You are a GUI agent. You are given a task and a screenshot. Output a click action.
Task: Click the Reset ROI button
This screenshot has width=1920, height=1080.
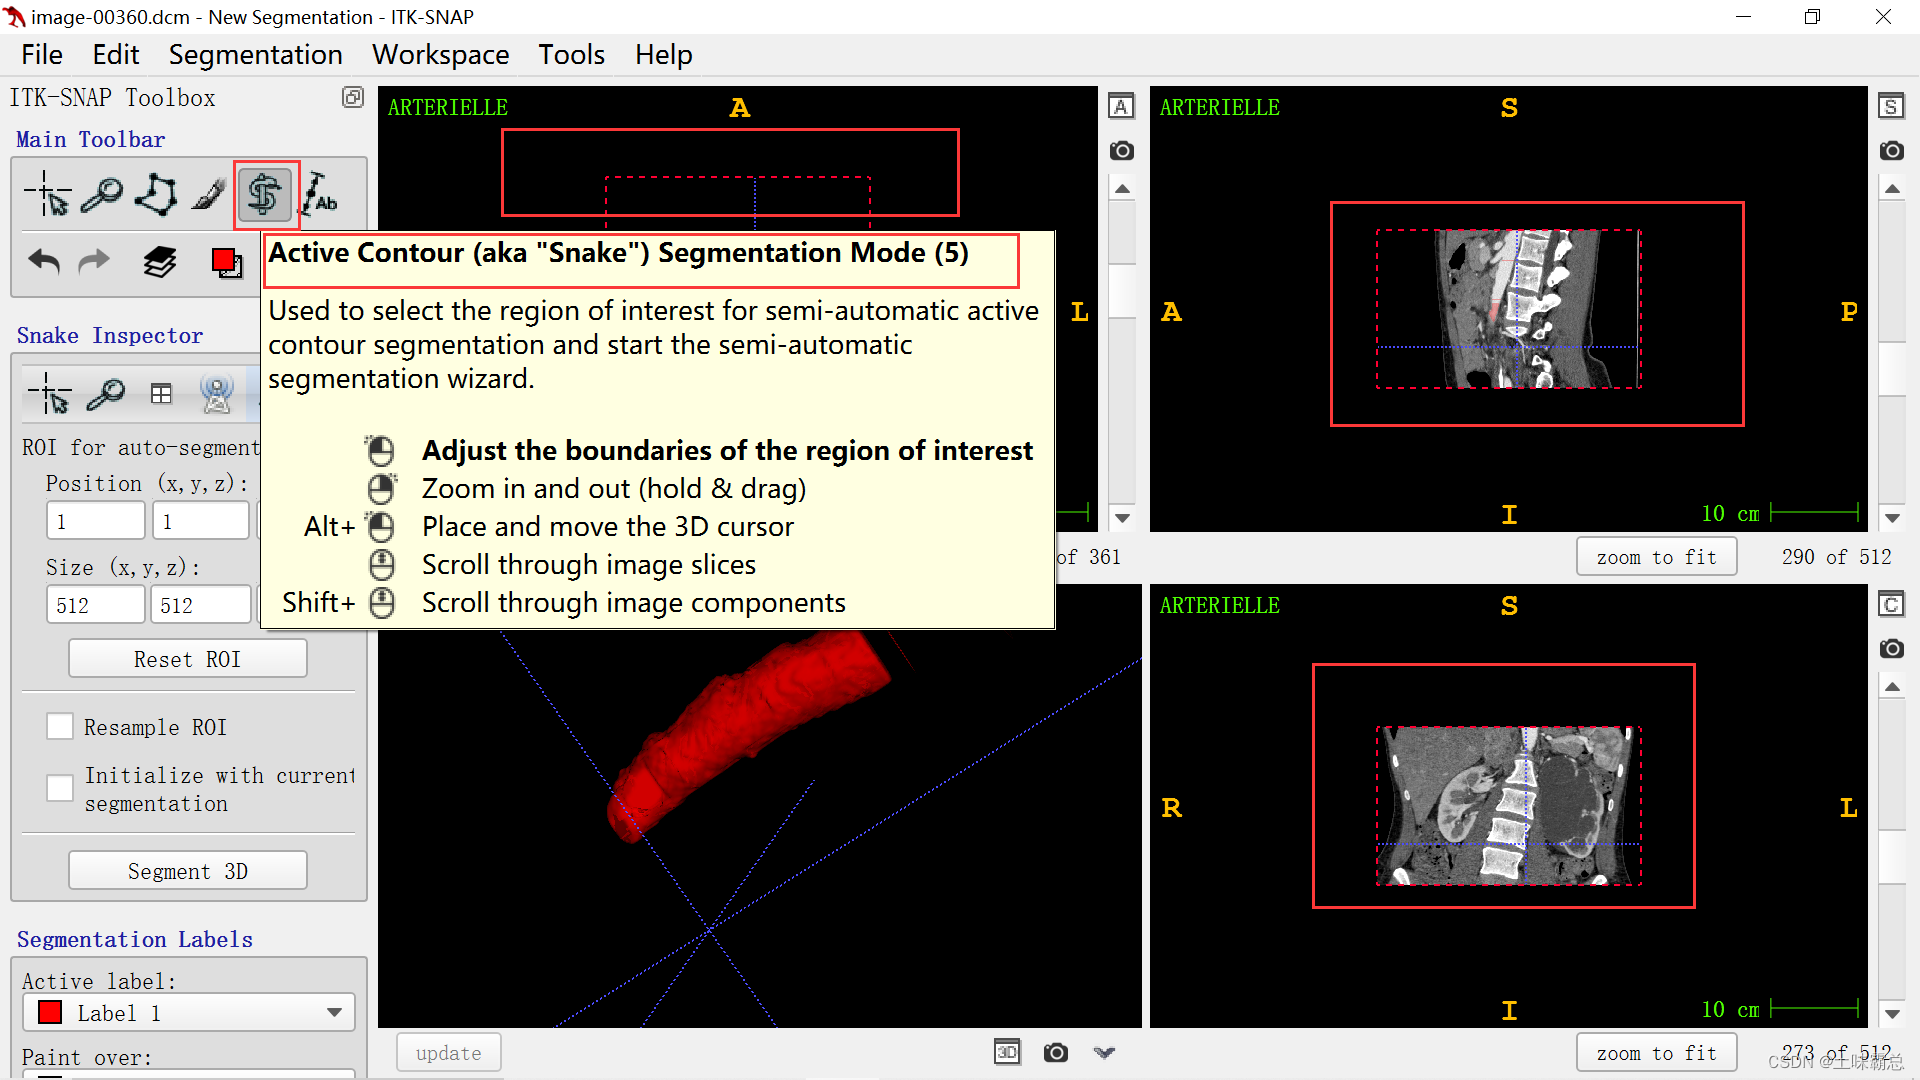[188, 659]
